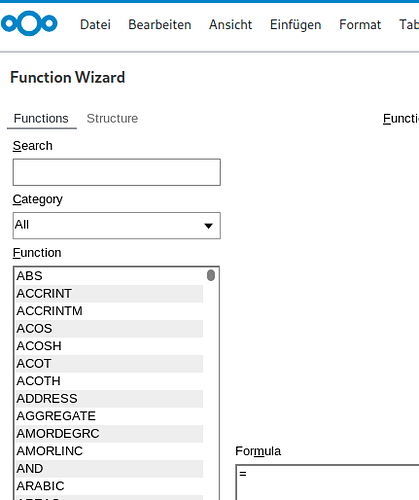Choose ACOSH from the function list

[109, 346]
